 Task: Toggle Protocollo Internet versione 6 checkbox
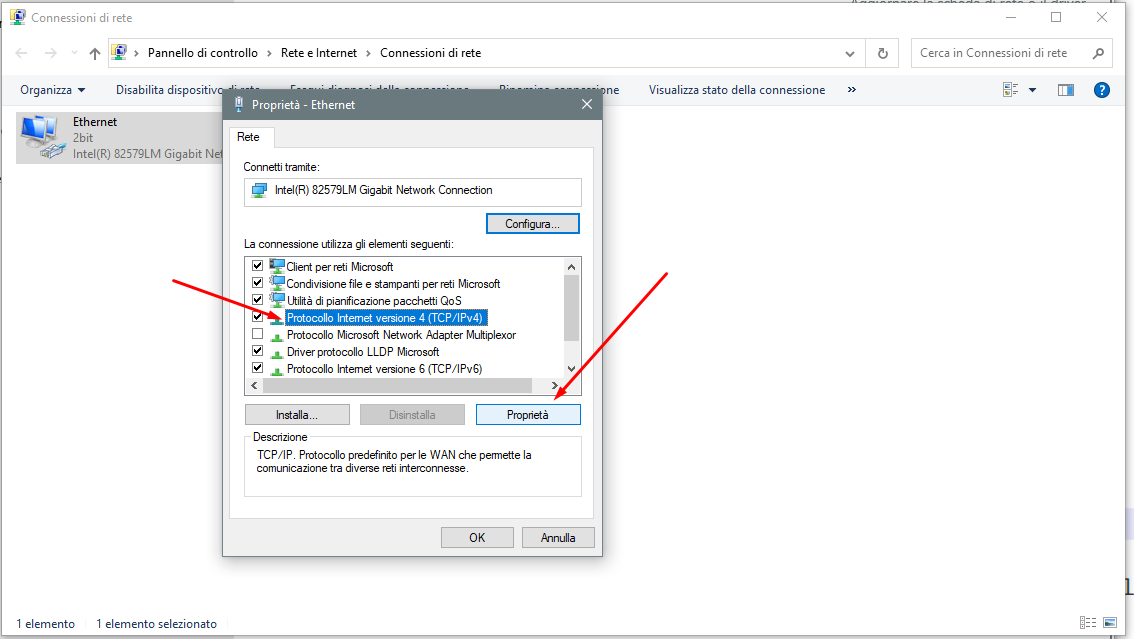(257, 367)
